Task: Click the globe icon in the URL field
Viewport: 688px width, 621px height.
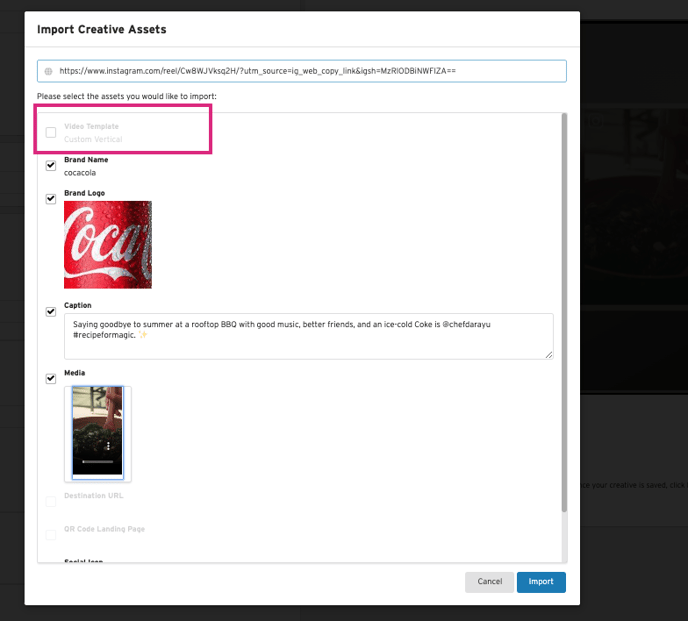Action: tap(47, 72)
